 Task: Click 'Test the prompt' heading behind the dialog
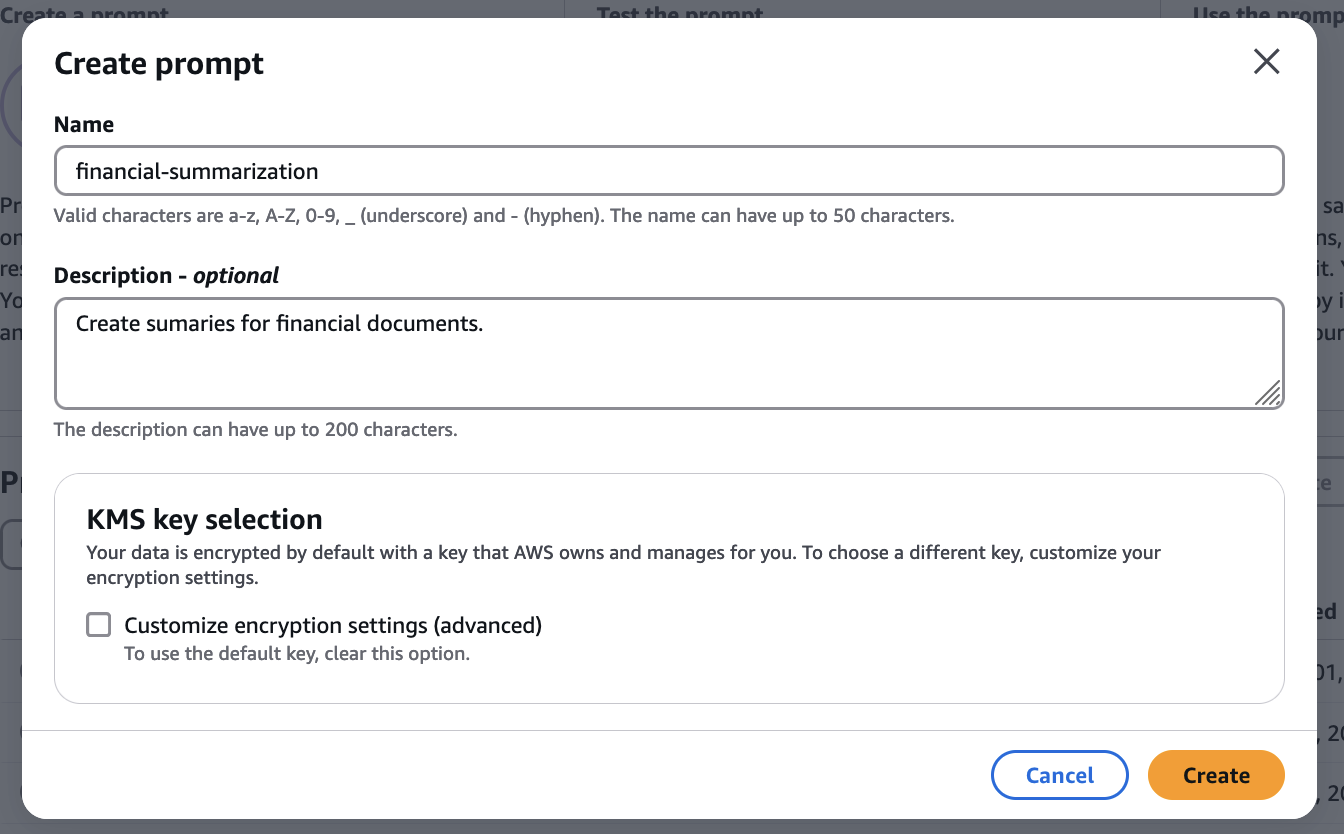point(680,13)
